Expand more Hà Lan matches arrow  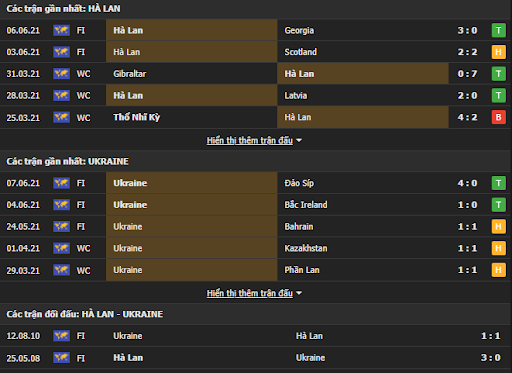click(x=299, y=141)
